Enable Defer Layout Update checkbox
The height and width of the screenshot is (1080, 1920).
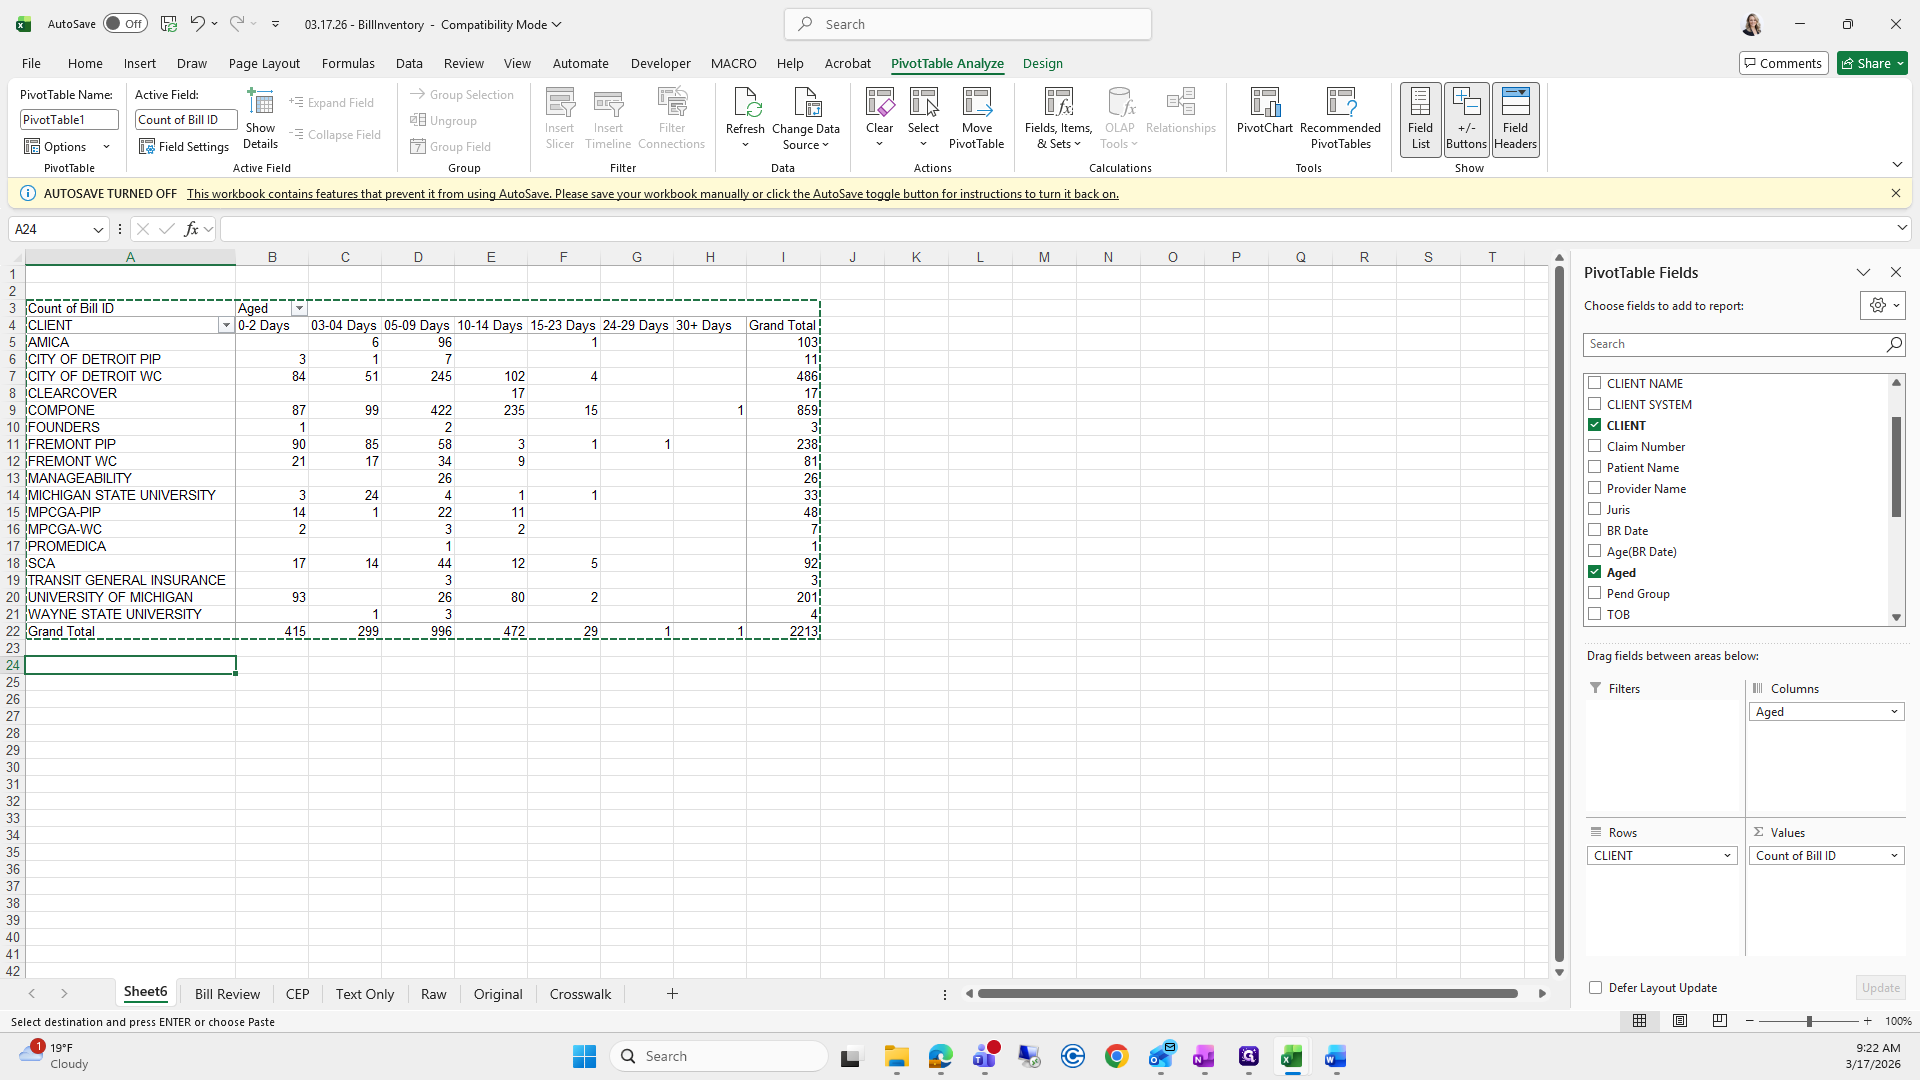(x=1596, y=987)
